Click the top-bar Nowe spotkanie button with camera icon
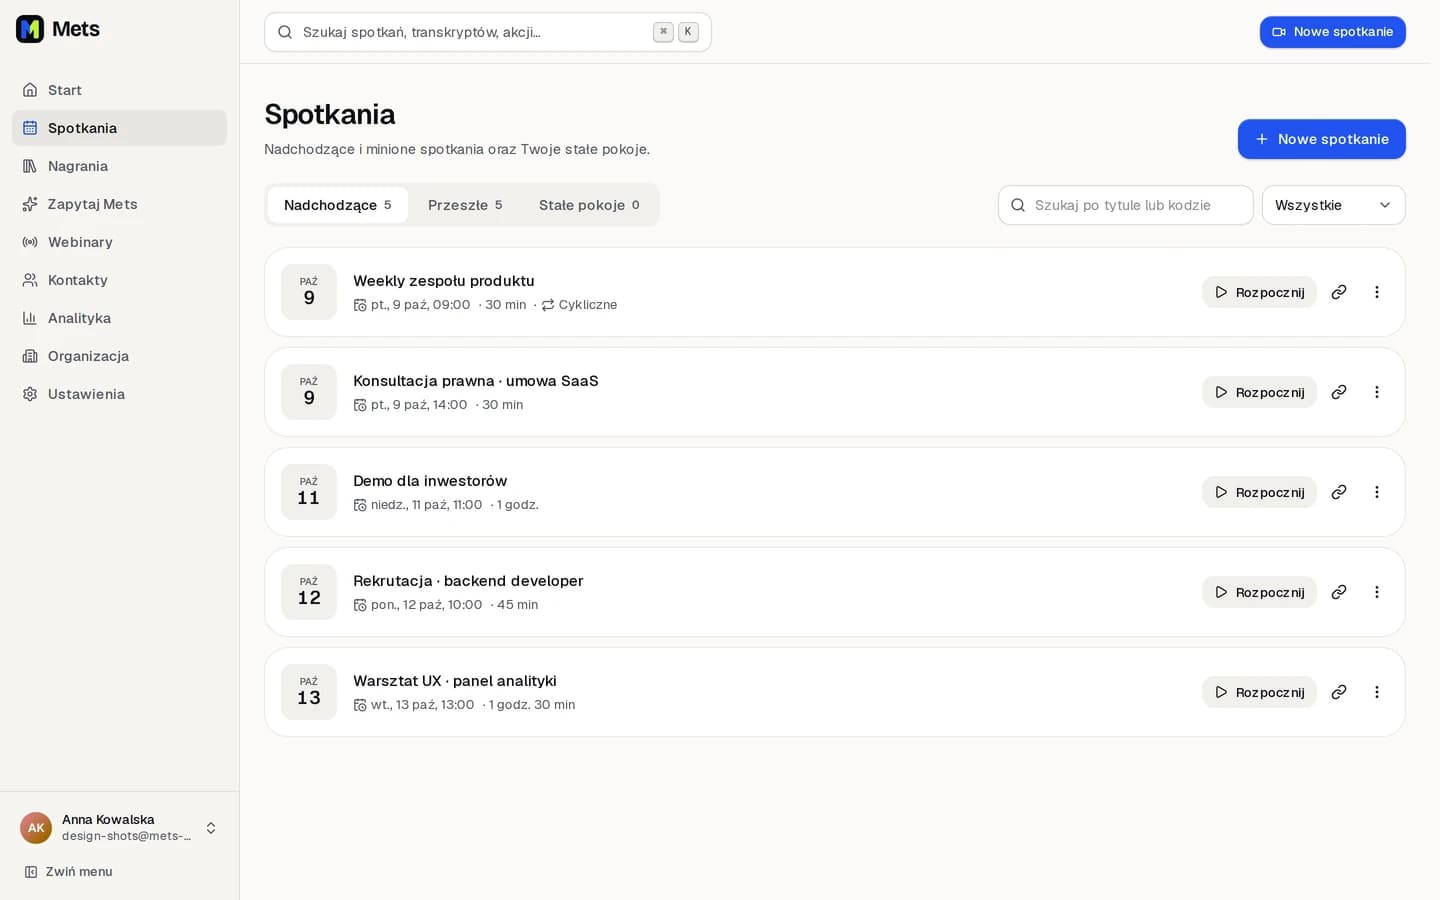 1332,32
